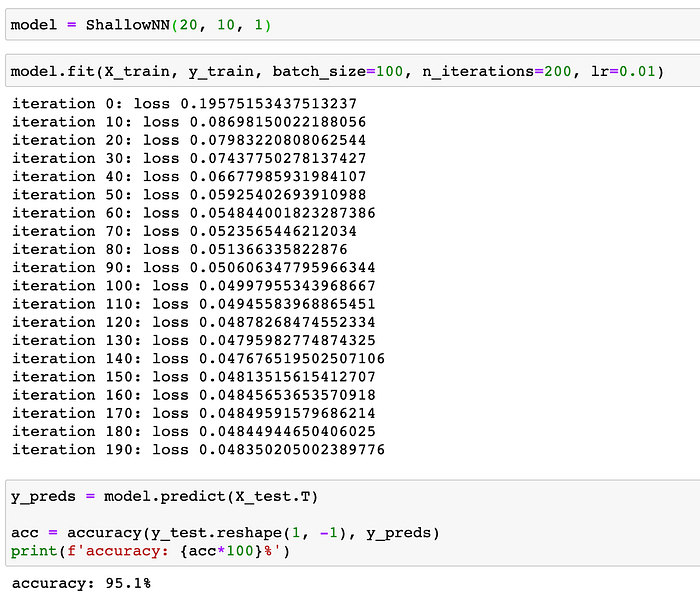
Task: Select output line 'iteration 30: loss 0.07437750278137427'
Action: [189, 158]
